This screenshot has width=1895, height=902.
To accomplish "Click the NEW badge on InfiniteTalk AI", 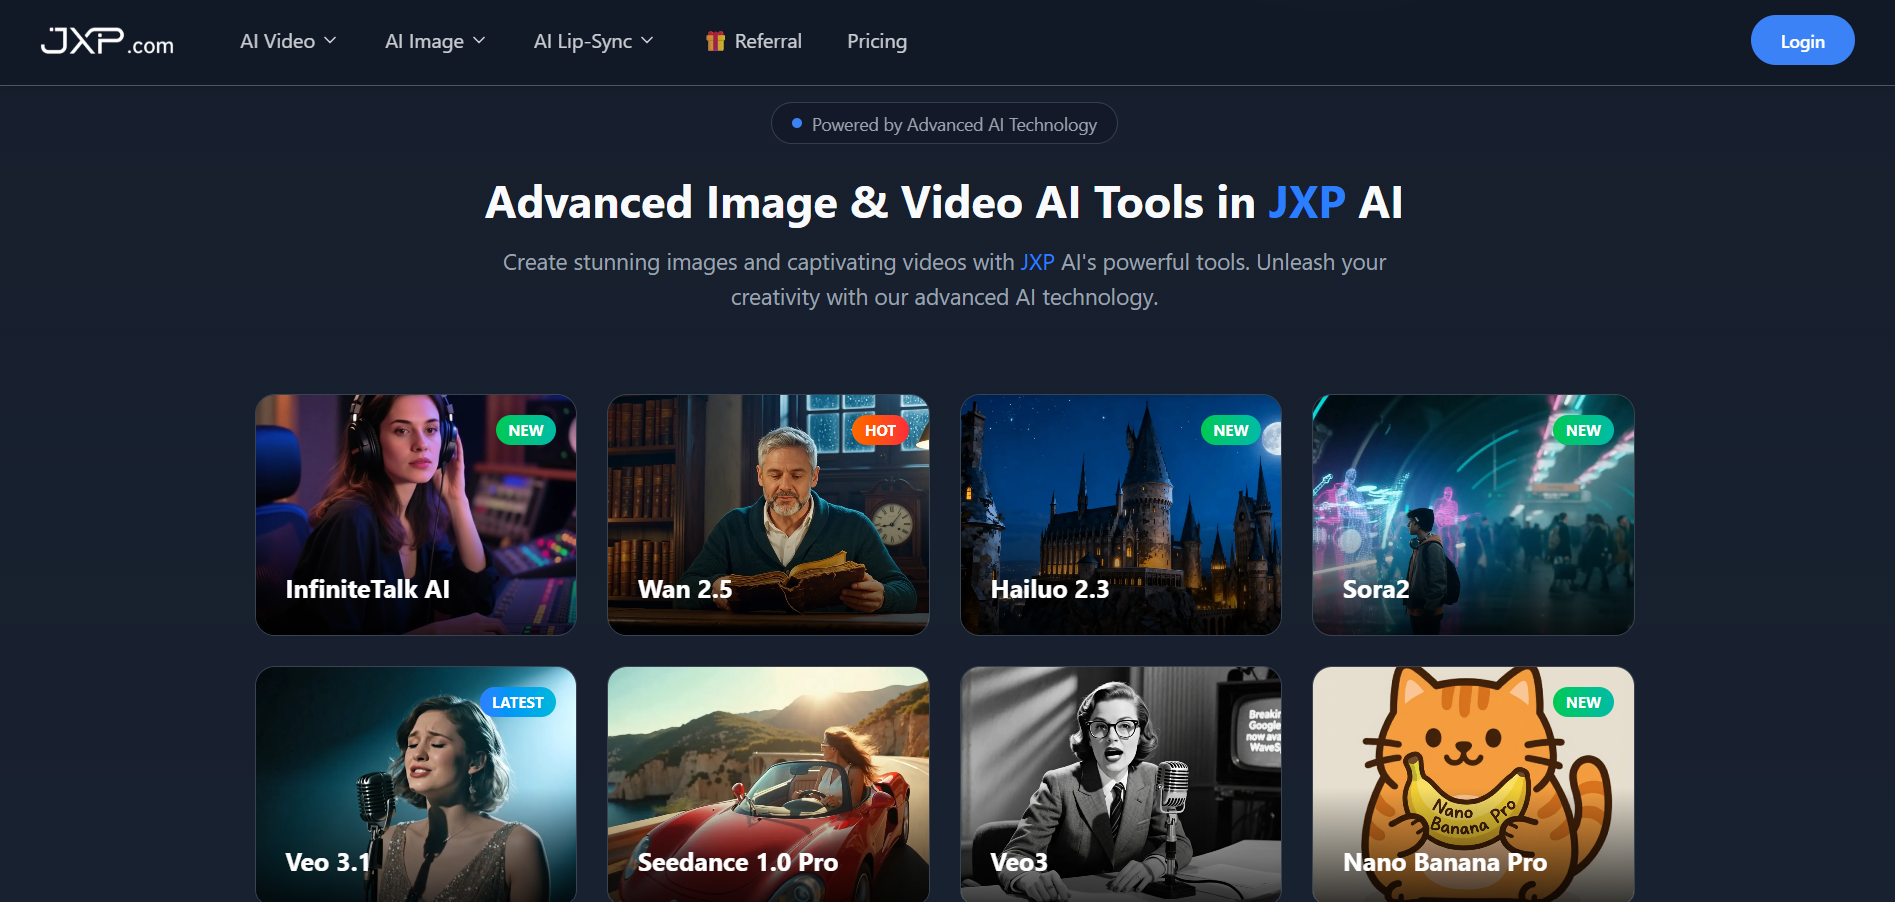I will [x=526, y=430].
